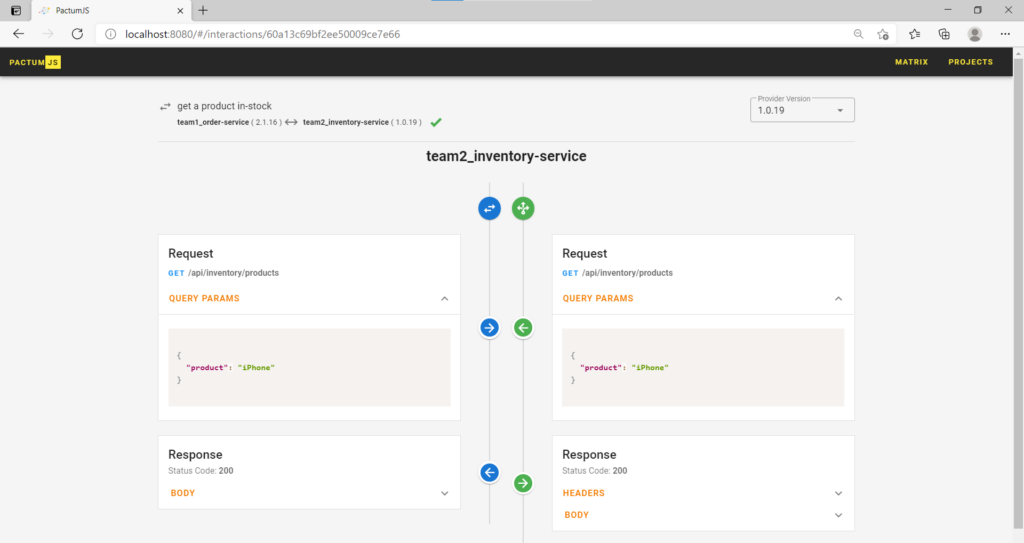The image size is (1024, 543).
Task: Expand right Response HEADERS chevron
Action: pos(839,493)
